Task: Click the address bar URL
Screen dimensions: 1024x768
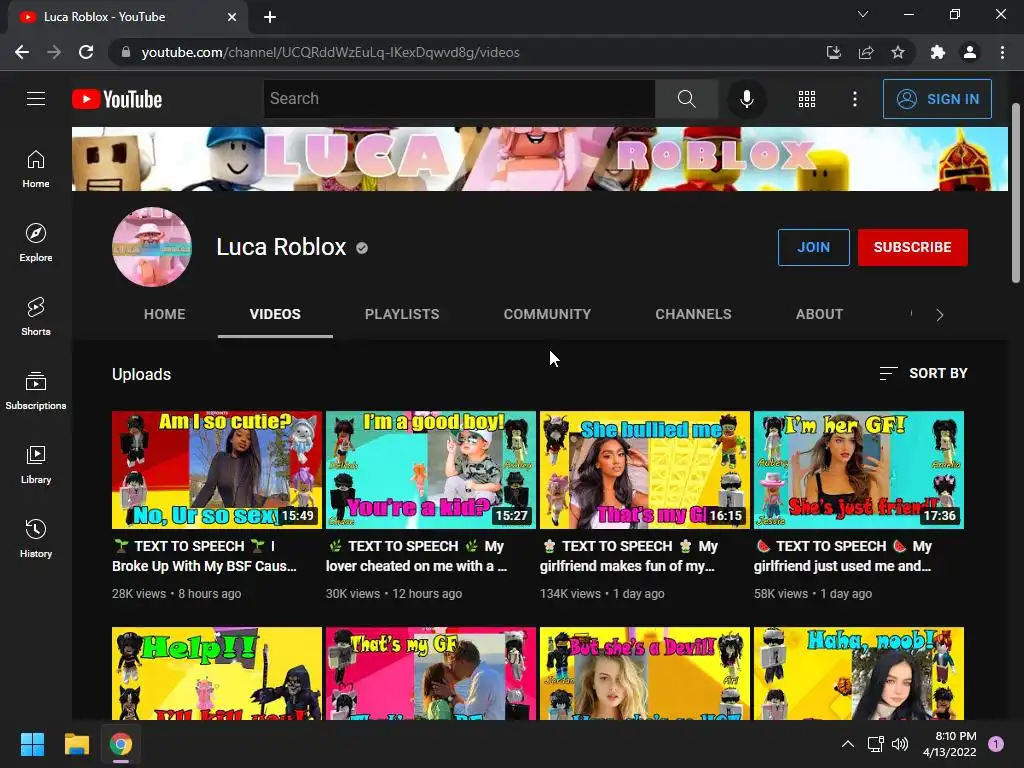Action: [330, 52]
